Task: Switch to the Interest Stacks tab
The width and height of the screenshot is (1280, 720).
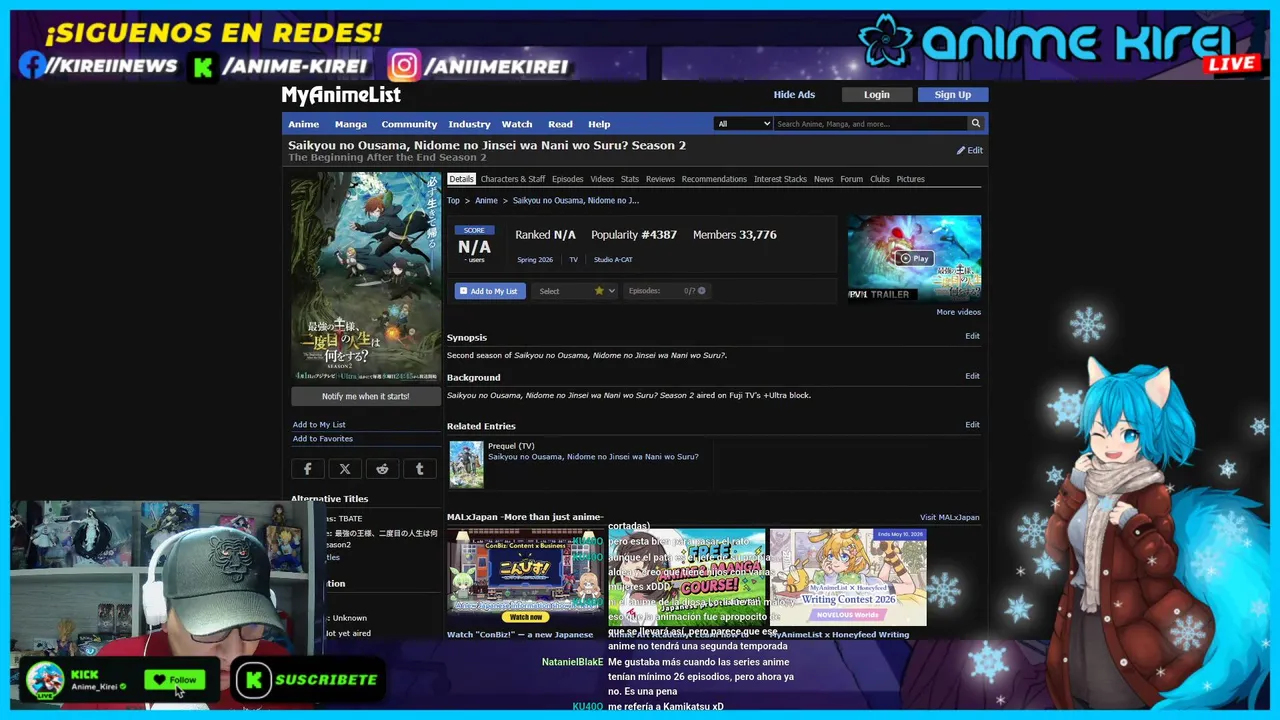Action: 780,179
